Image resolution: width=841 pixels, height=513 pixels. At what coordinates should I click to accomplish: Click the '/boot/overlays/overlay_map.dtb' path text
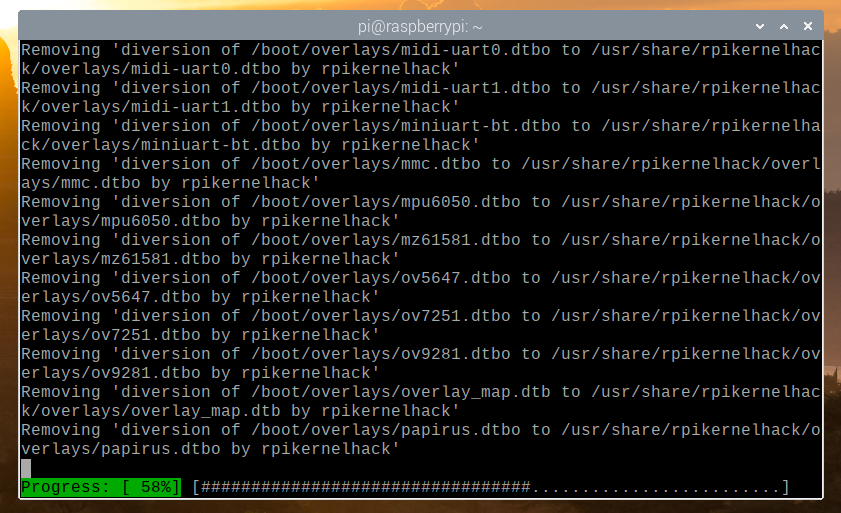401,392
